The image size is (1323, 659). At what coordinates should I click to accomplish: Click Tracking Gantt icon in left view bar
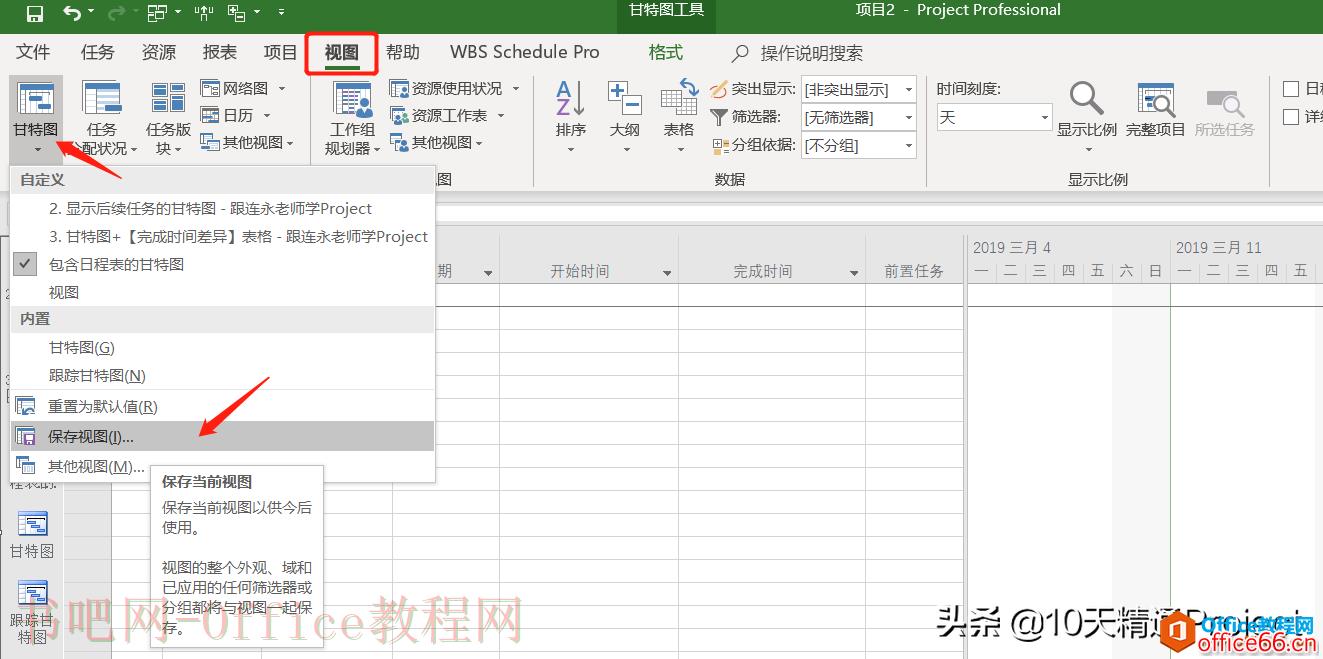coord(32,593)
